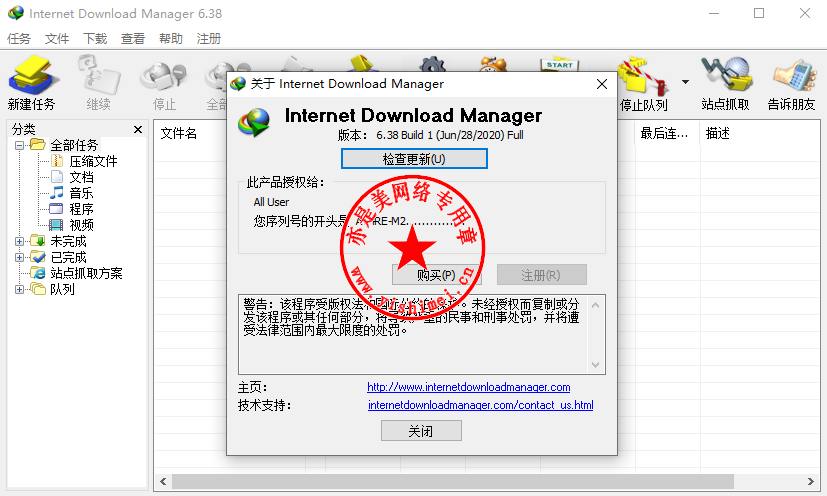Select the Programs (程序) category

click(x=81, y=209)
